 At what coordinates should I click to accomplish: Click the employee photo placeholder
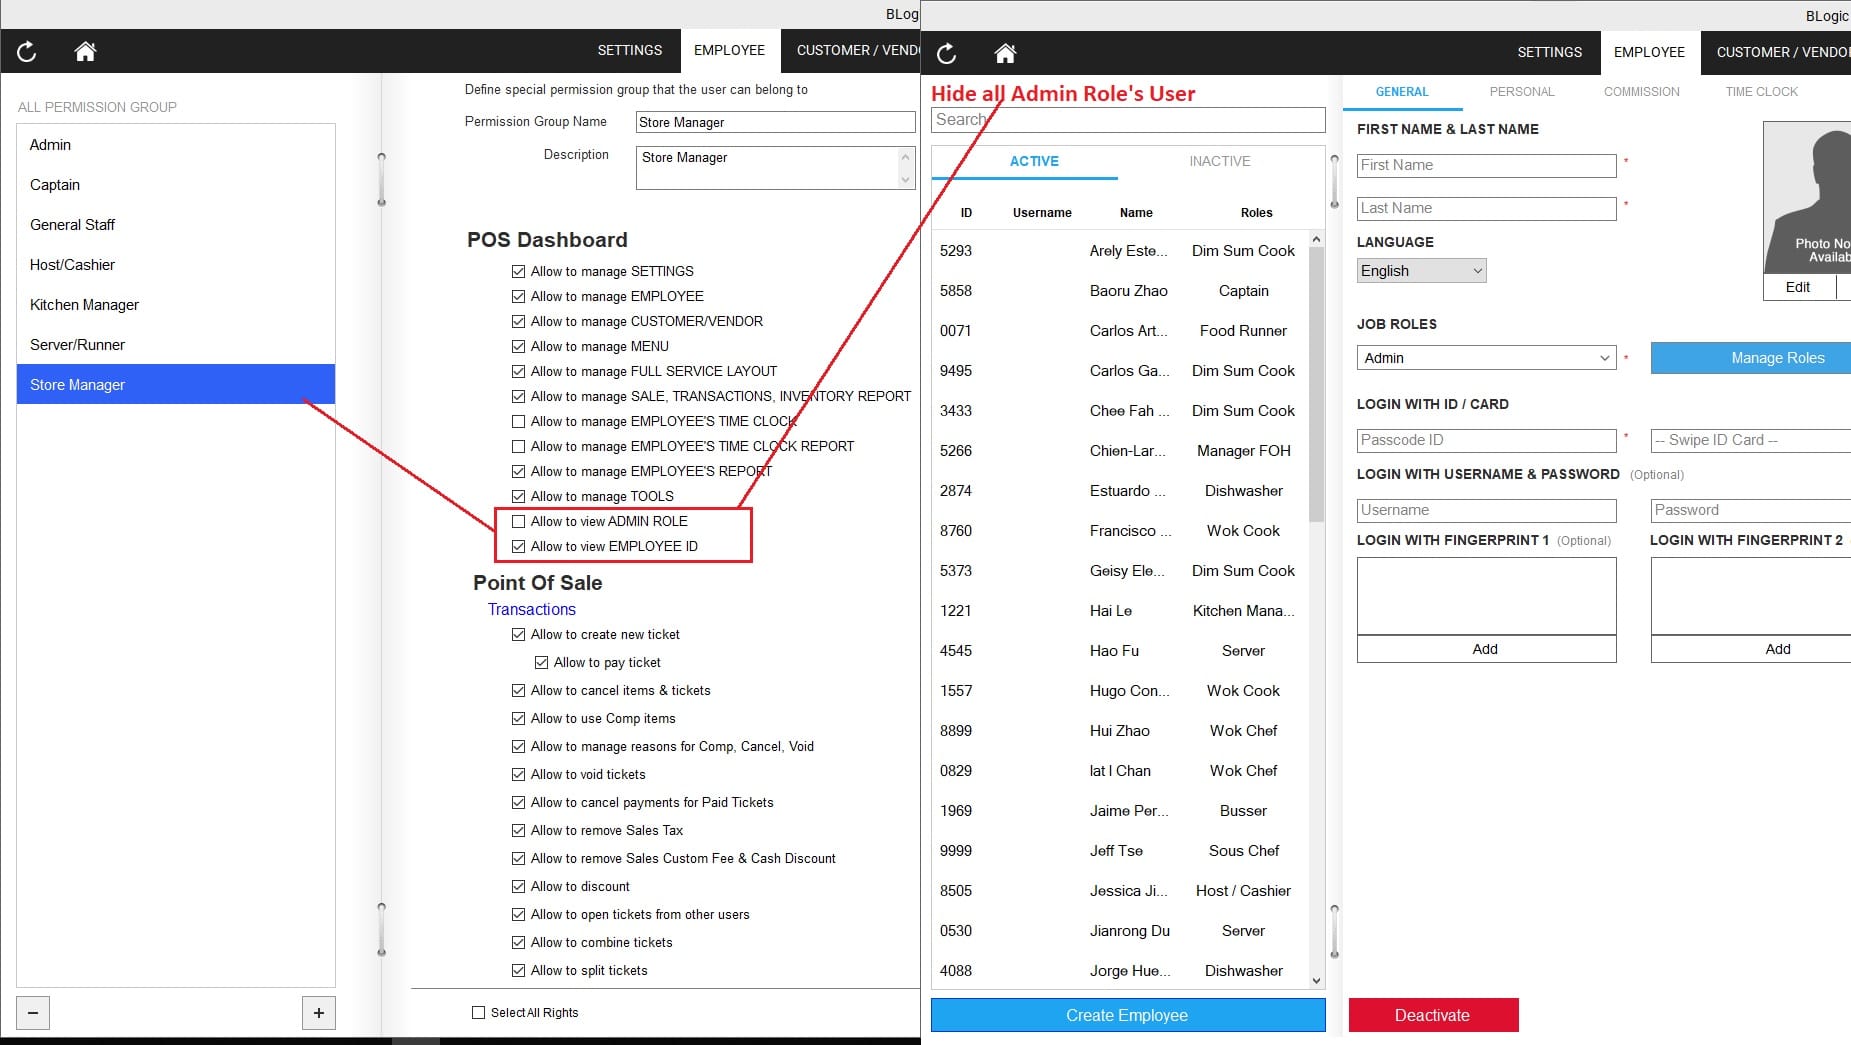pyautogui.click(x=1808, y=198)
